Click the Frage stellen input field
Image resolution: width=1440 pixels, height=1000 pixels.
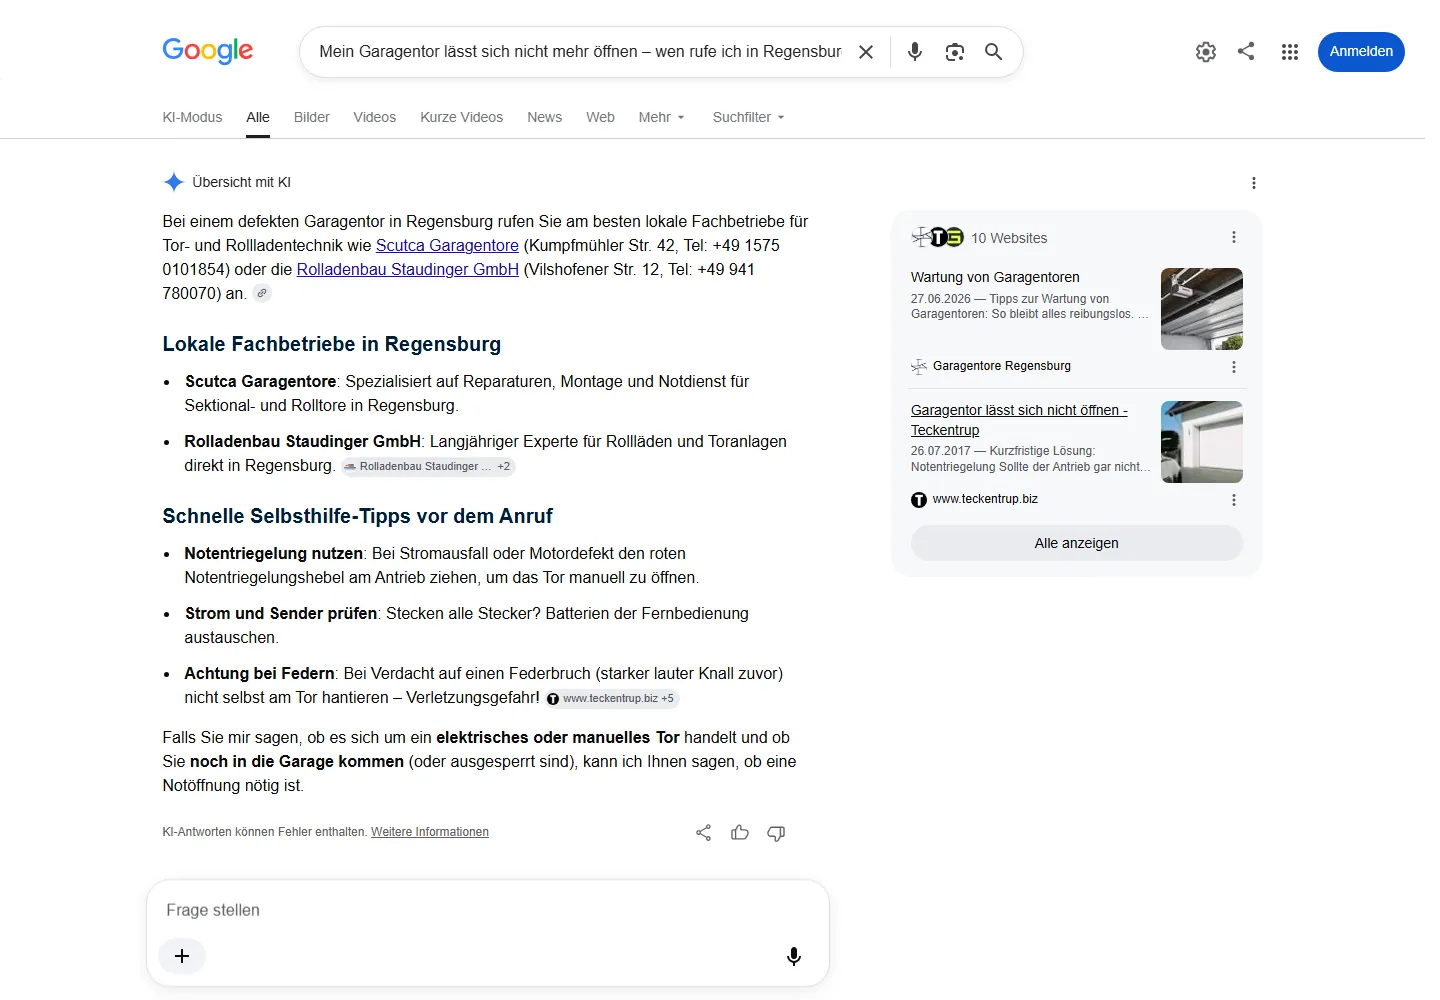pyautogui.click(x=488, y=910)
